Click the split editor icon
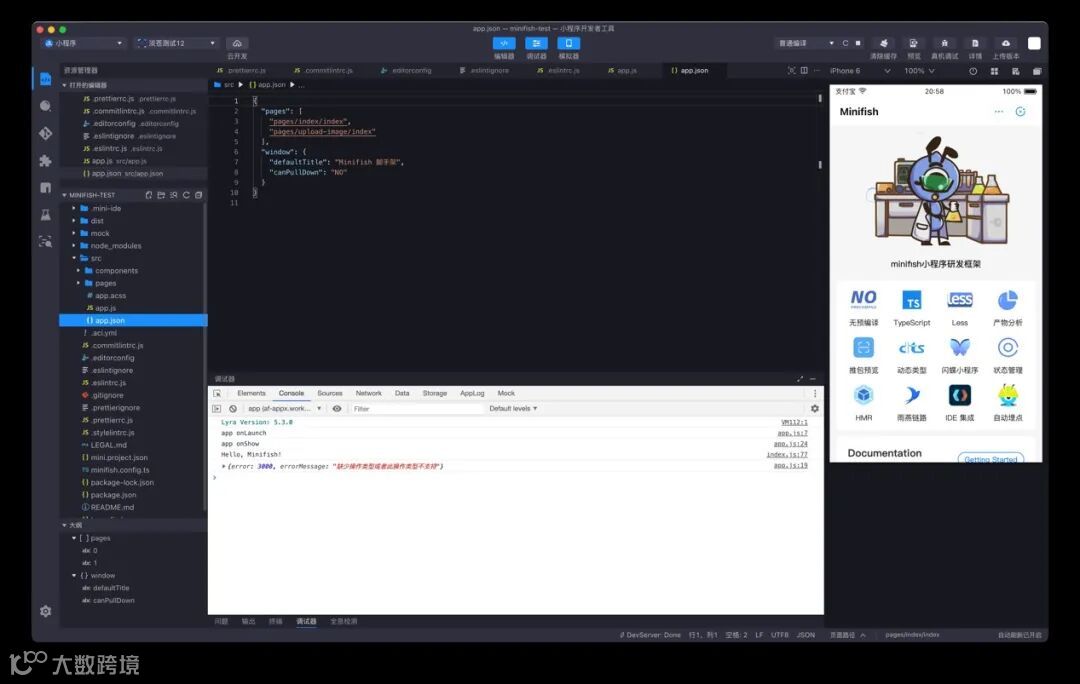 coord(804,70)
